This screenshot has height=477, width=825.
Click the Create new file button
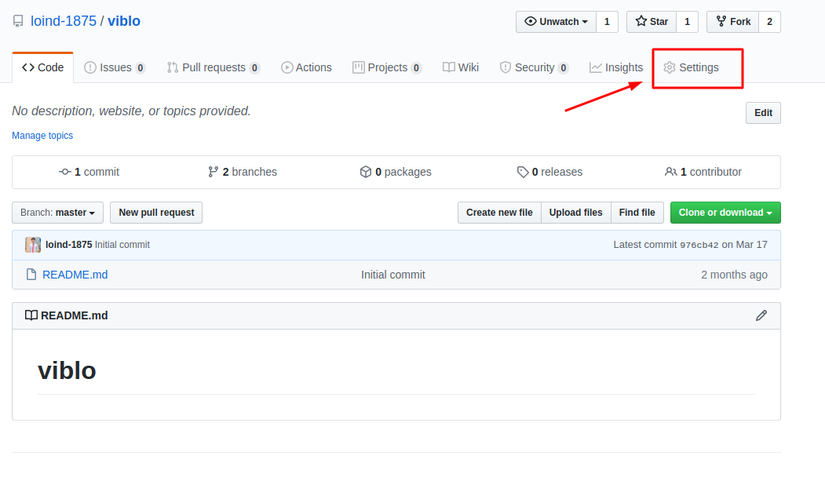coord(499,212)
